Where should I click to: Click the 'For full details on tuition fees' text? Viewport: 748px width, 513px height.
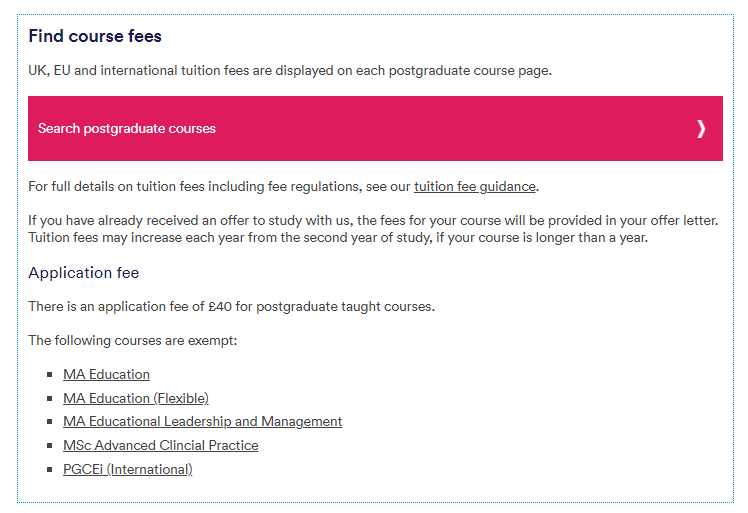pyautogui.click(x=283, y=187)
